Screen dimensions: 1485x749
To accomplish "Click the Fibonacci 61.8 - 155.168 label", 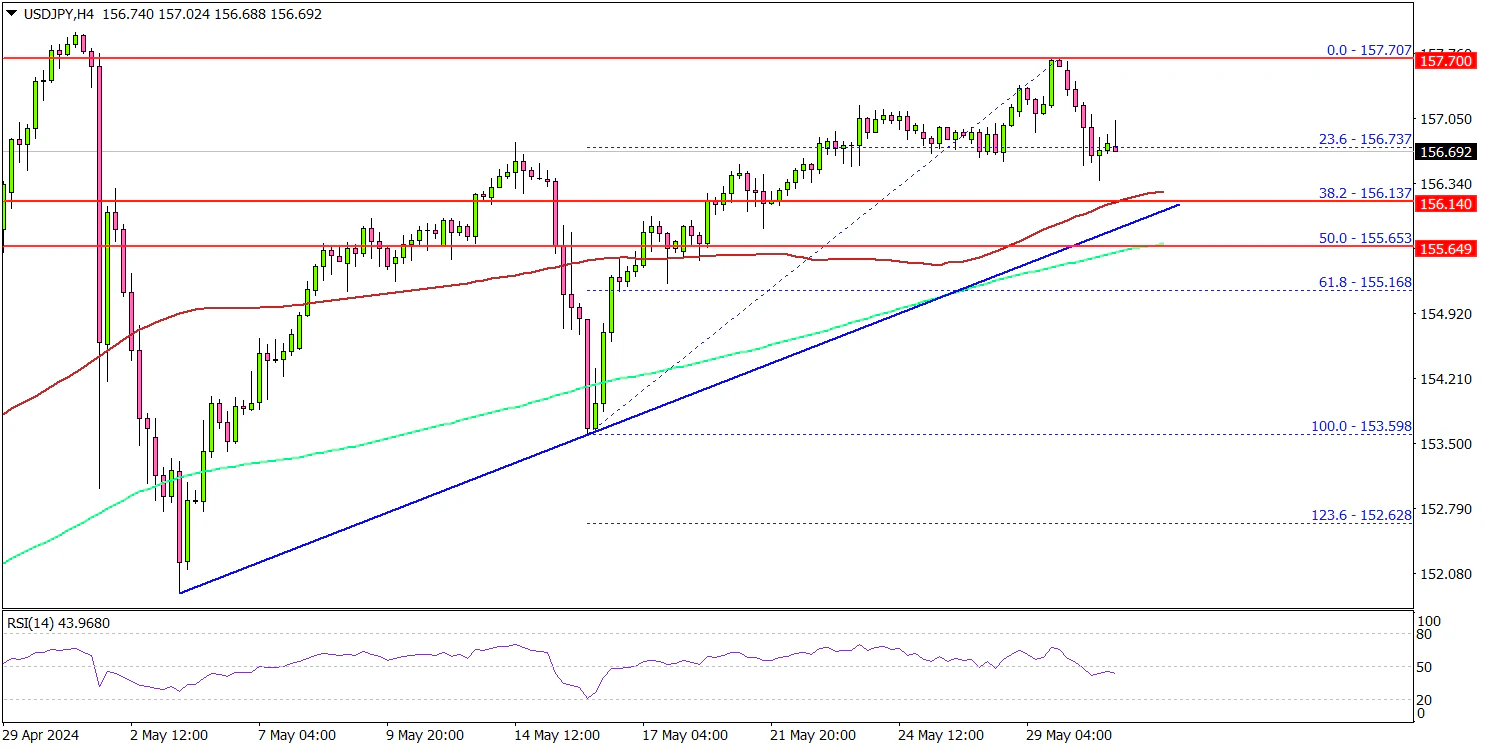I will click(x=1364, y=283).
